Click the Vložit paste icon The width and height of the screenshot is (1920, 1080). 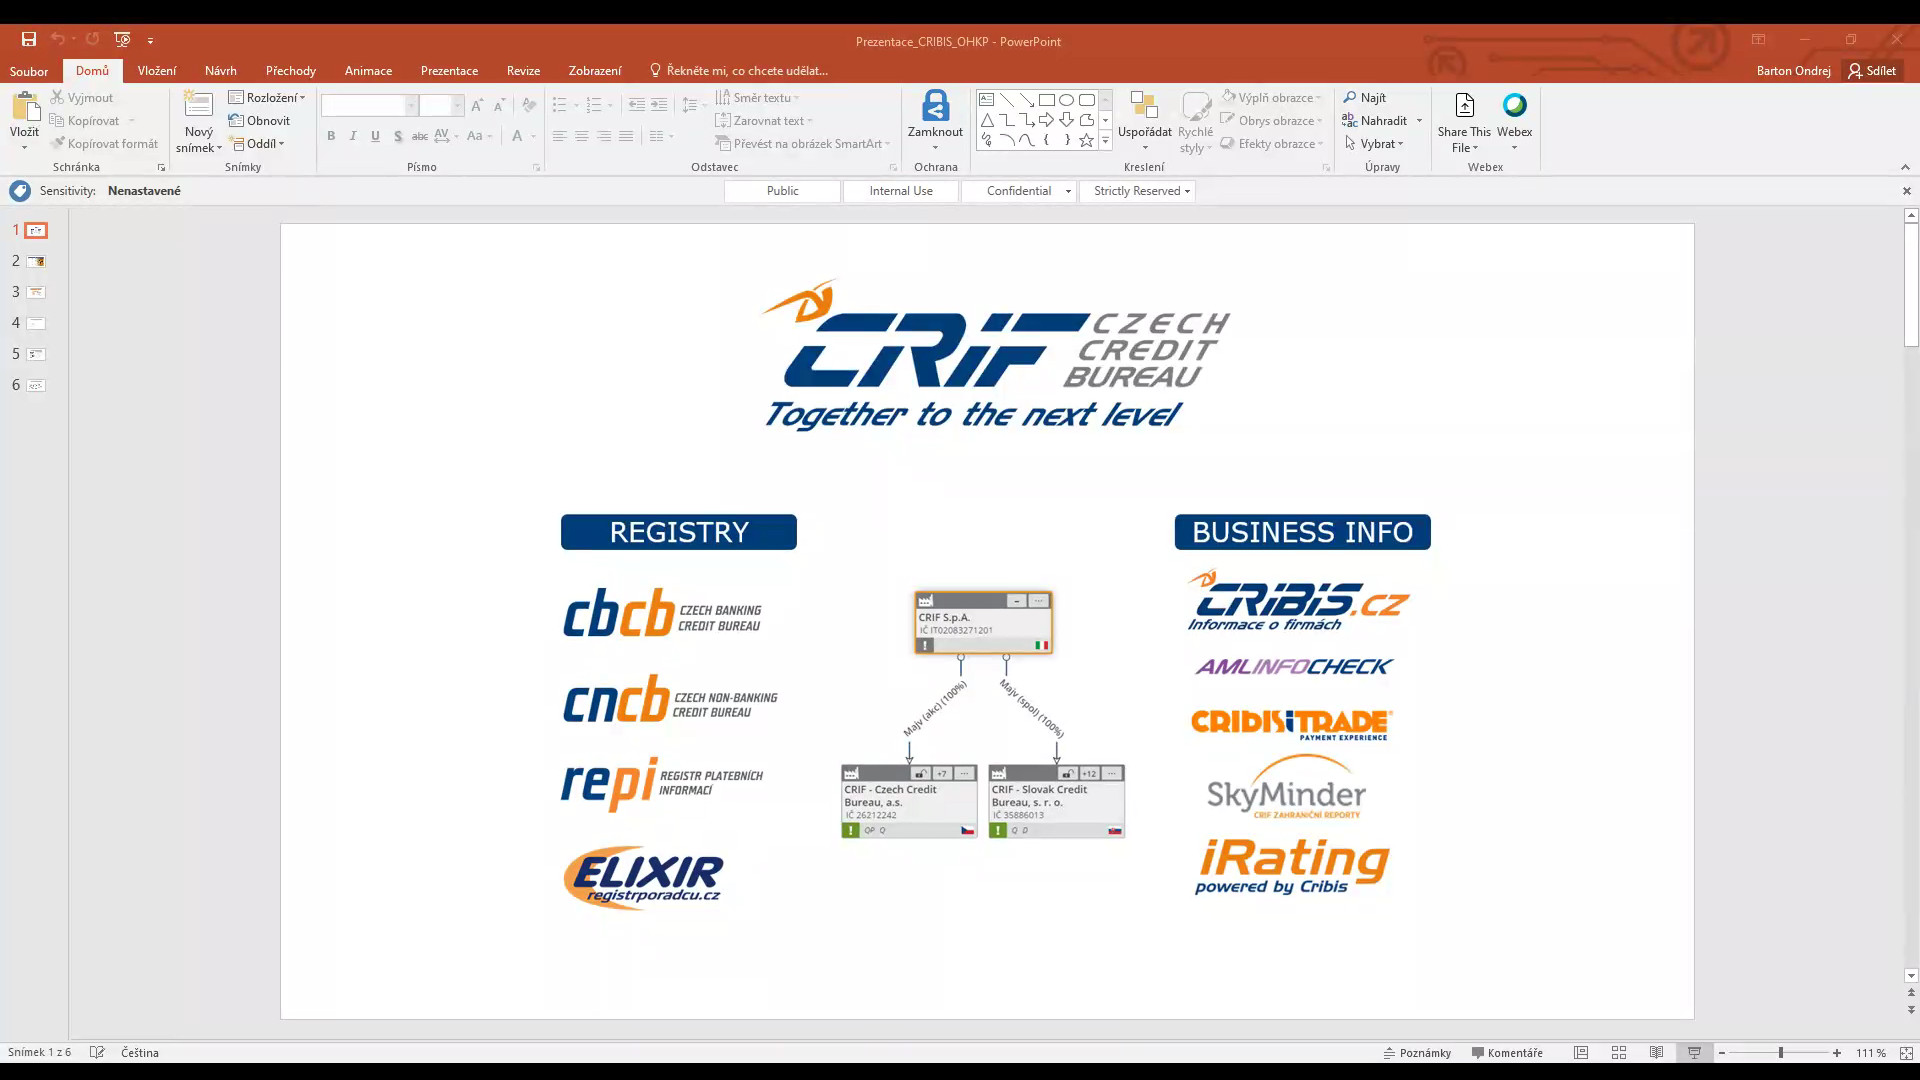25,107
